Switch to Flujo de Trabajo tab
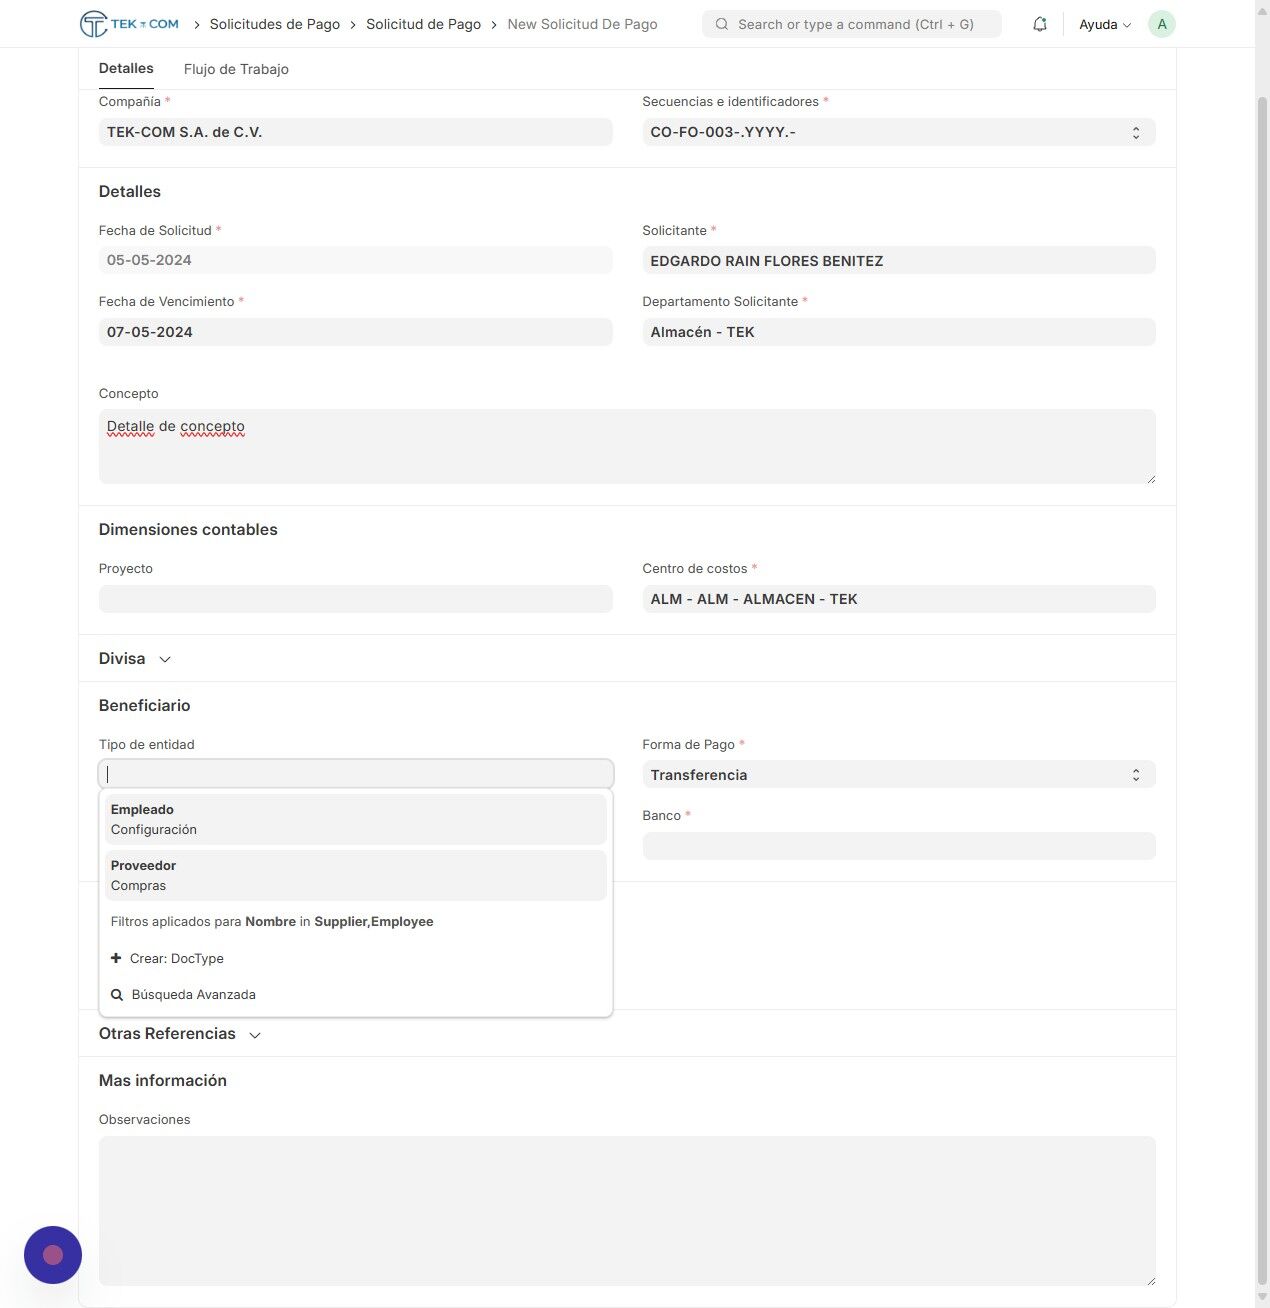 pyautogui.click(x=236, y=69)
